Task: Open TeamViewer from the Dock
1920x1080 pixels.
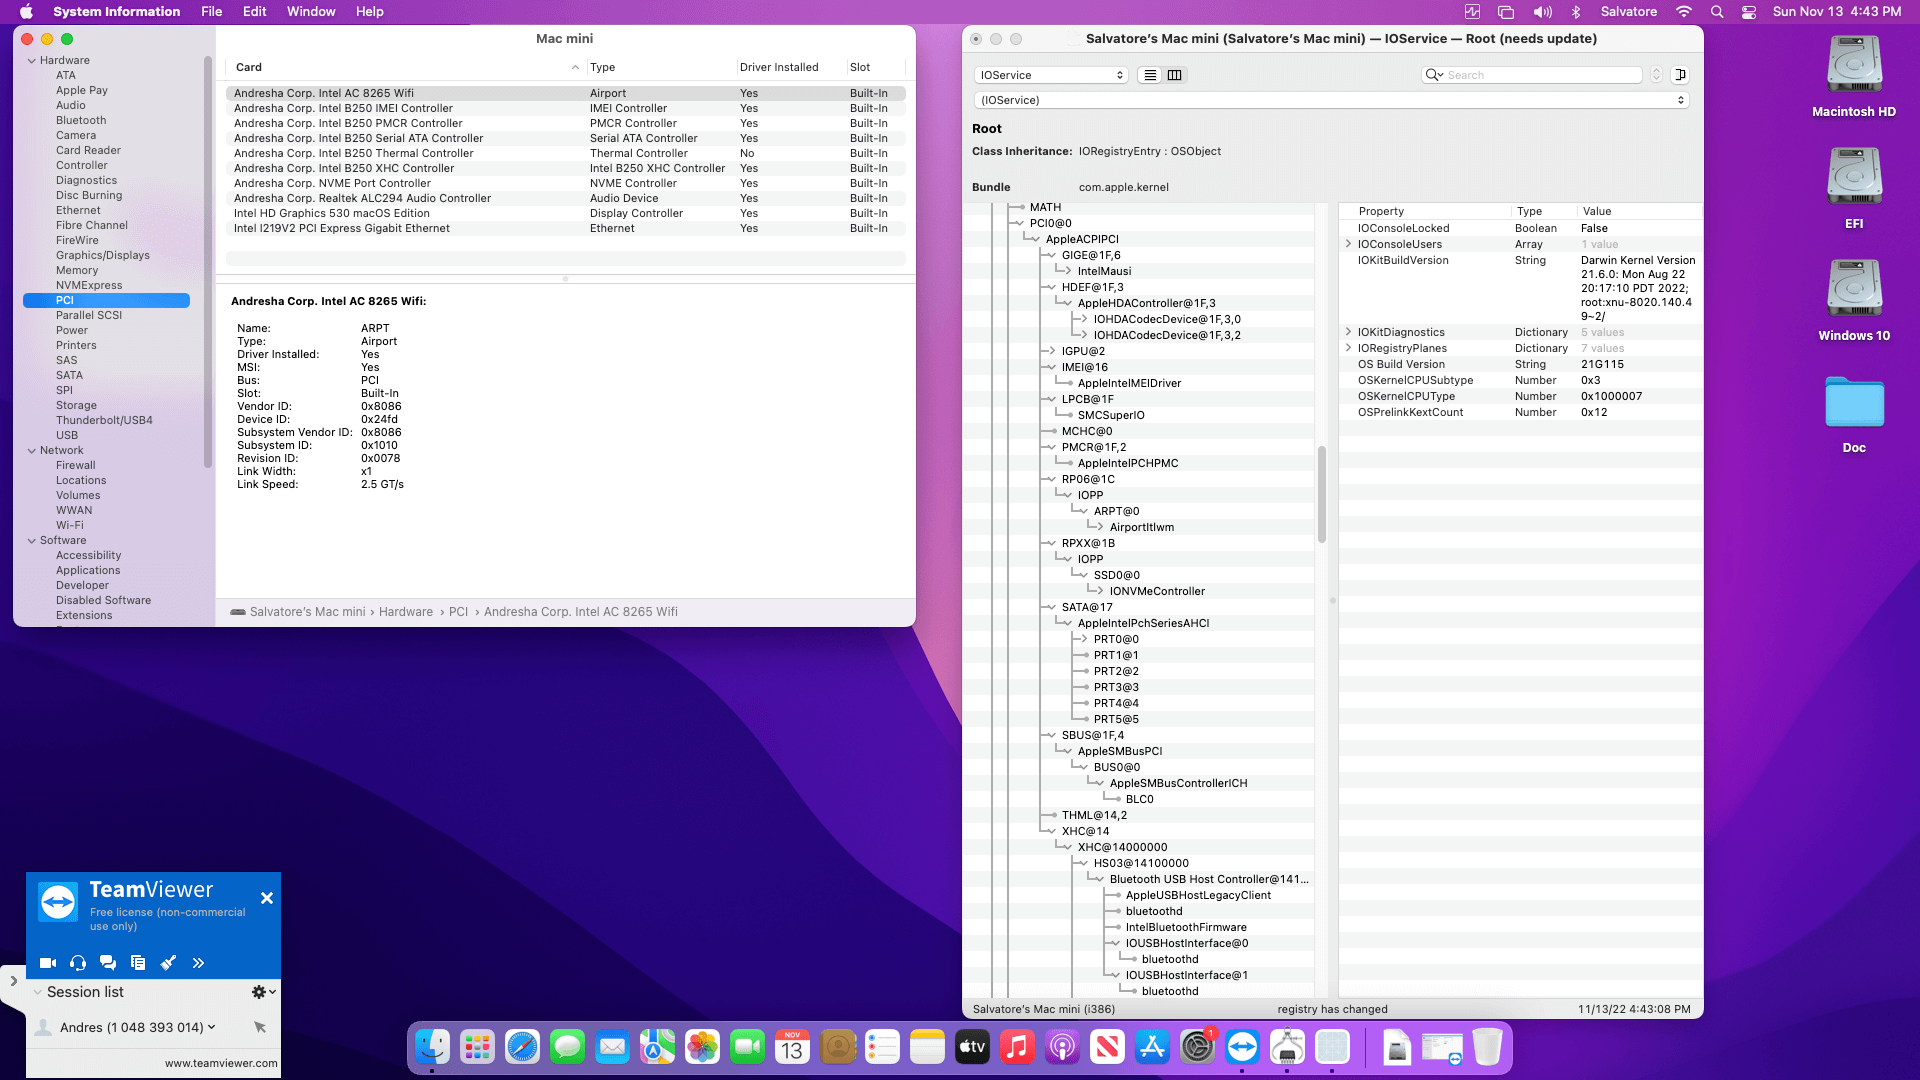Action: click(x=1242, y=1047)
